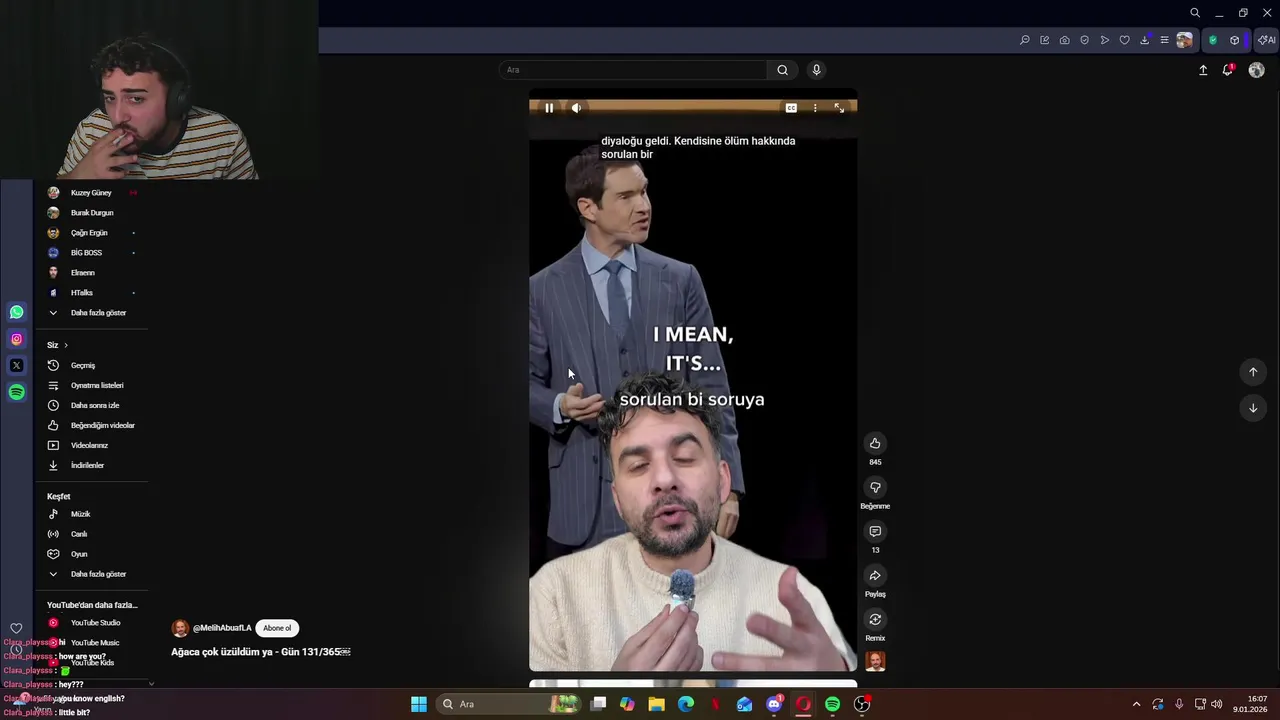The image size is (1280, 720).
Task: Open Opera downloads icon
Action: 1145,40
